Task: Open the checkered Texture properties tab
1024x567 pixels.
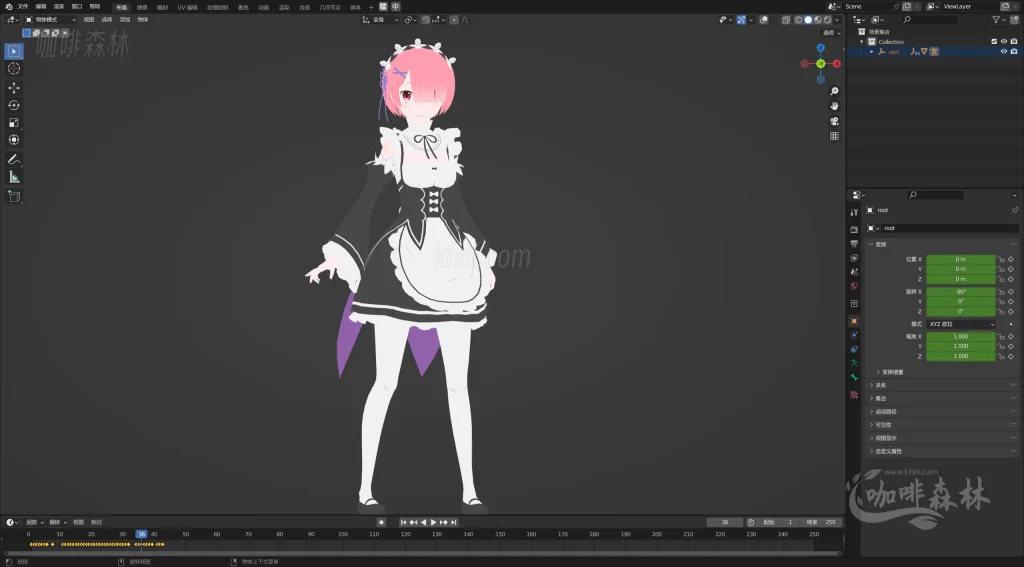Action: click(x=854, y=395)
